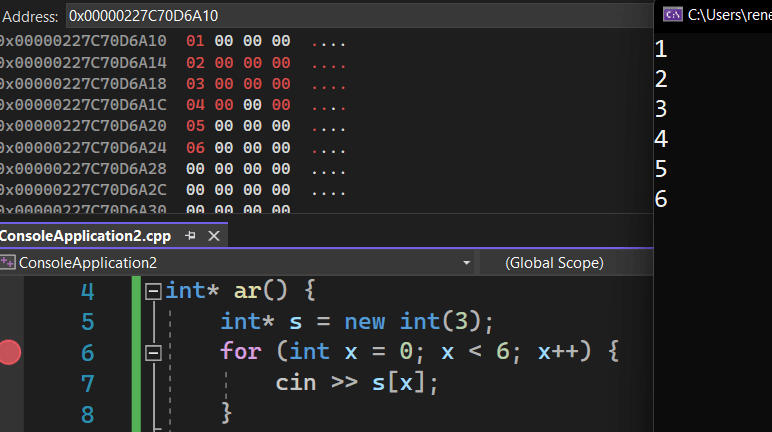Click memory row 0x00000227C70D6A10 address
This screenshot has width=772, height=432.
83,41
